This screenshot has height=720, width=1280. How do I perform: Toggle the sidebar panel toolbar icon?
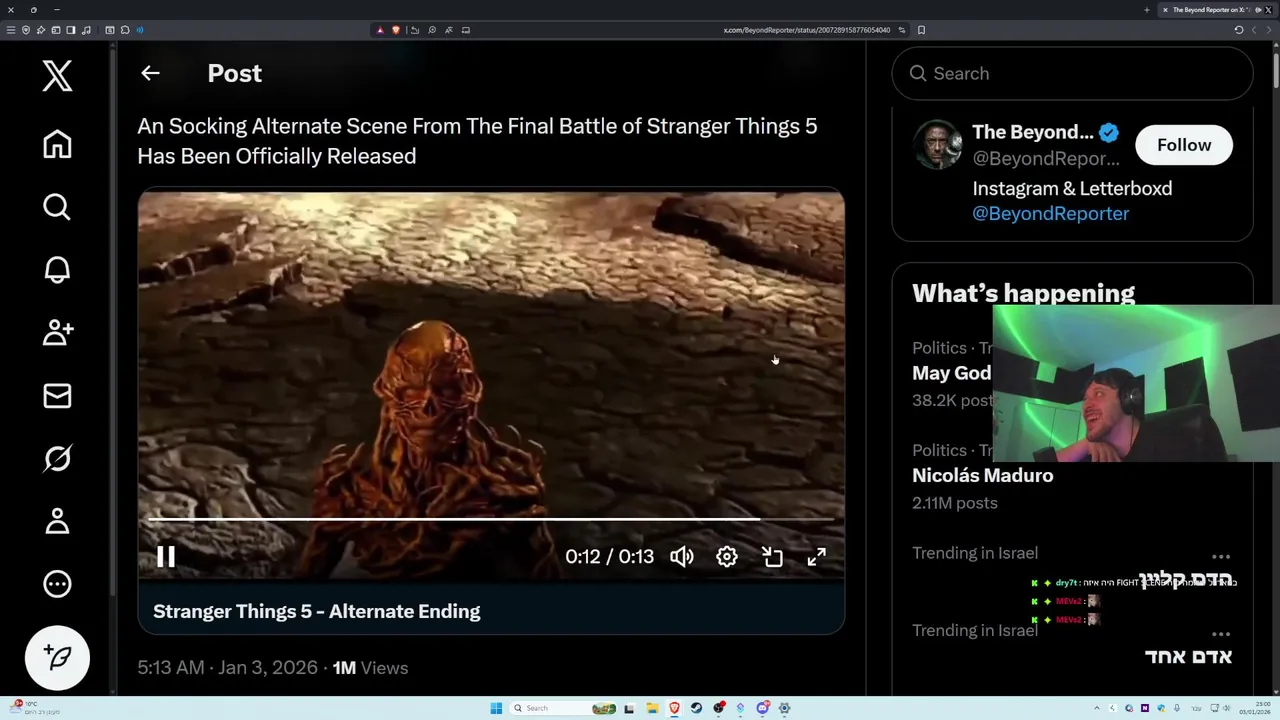(x=70, y=30)
